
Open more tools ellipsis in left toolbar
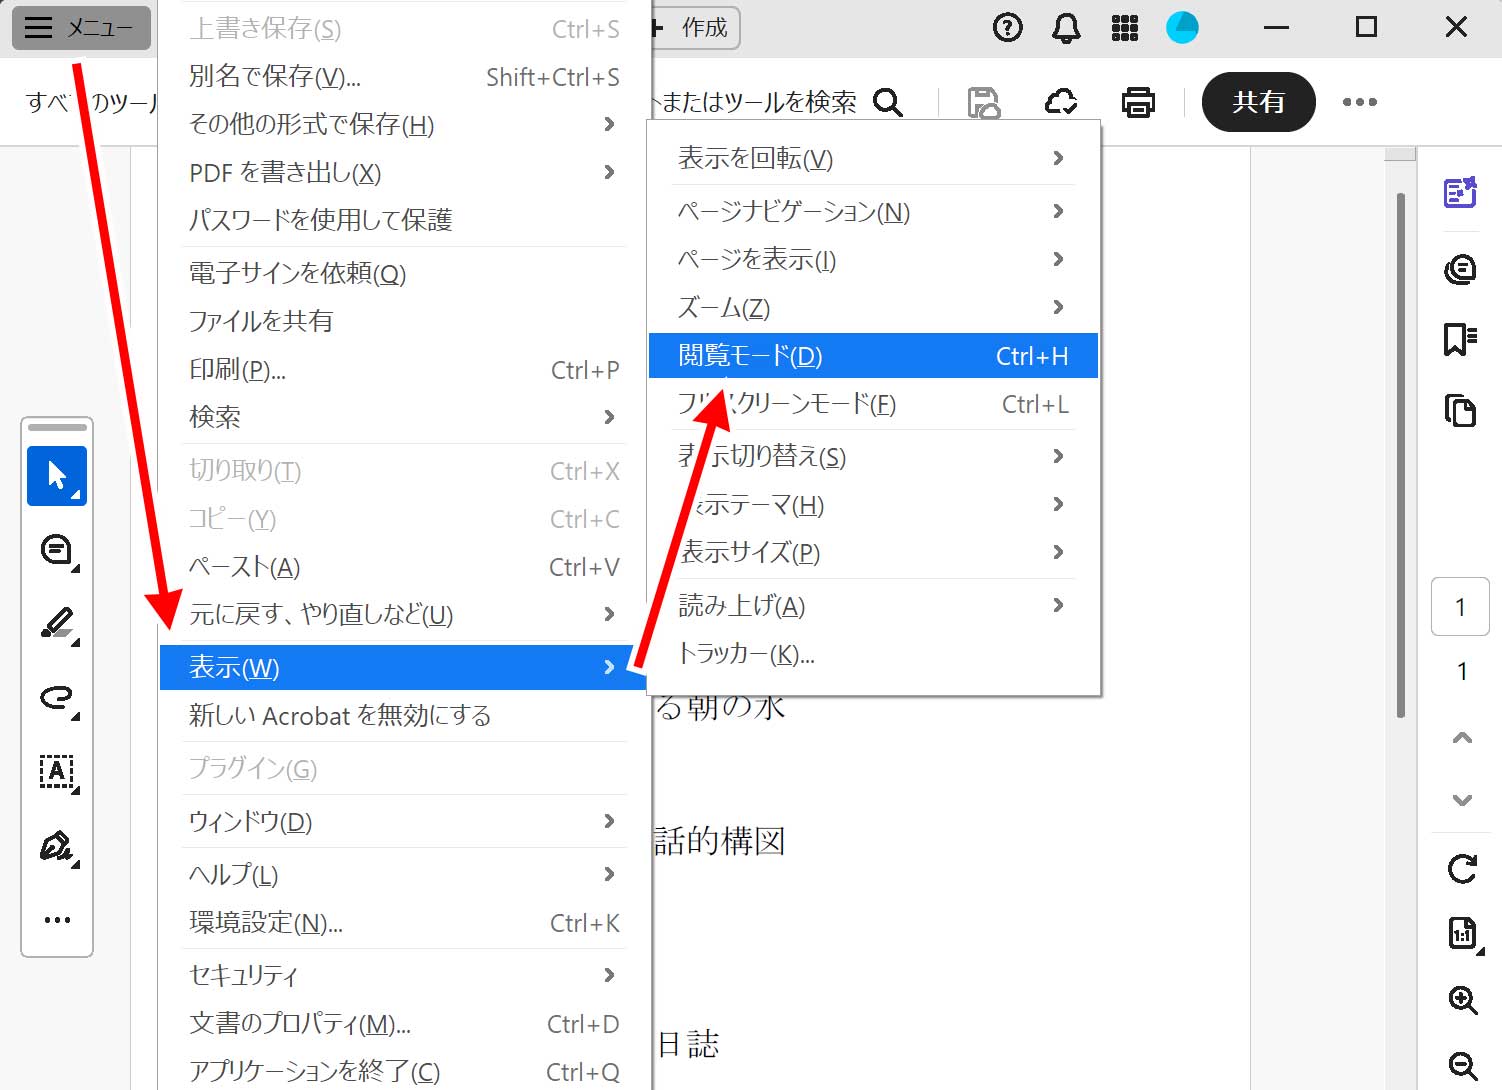click(x=57, y=920)
